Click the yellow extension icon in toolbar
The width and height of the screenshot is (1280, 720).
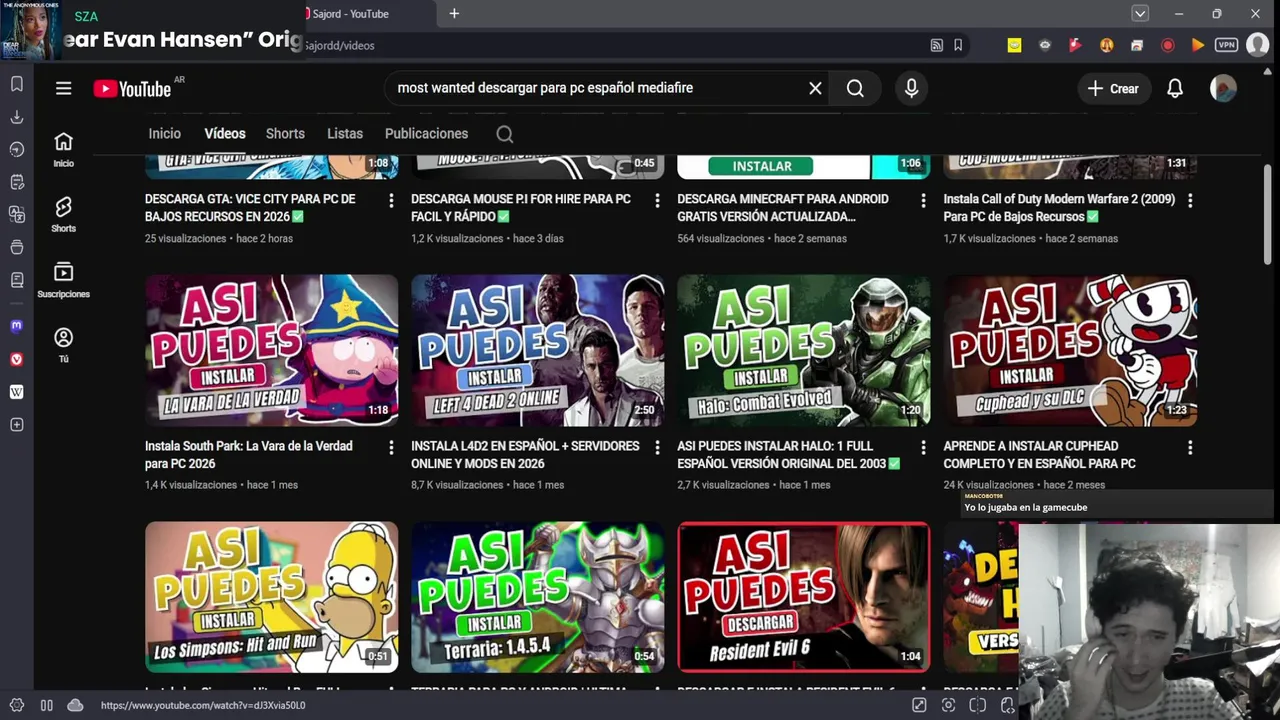coord(1014,45)
